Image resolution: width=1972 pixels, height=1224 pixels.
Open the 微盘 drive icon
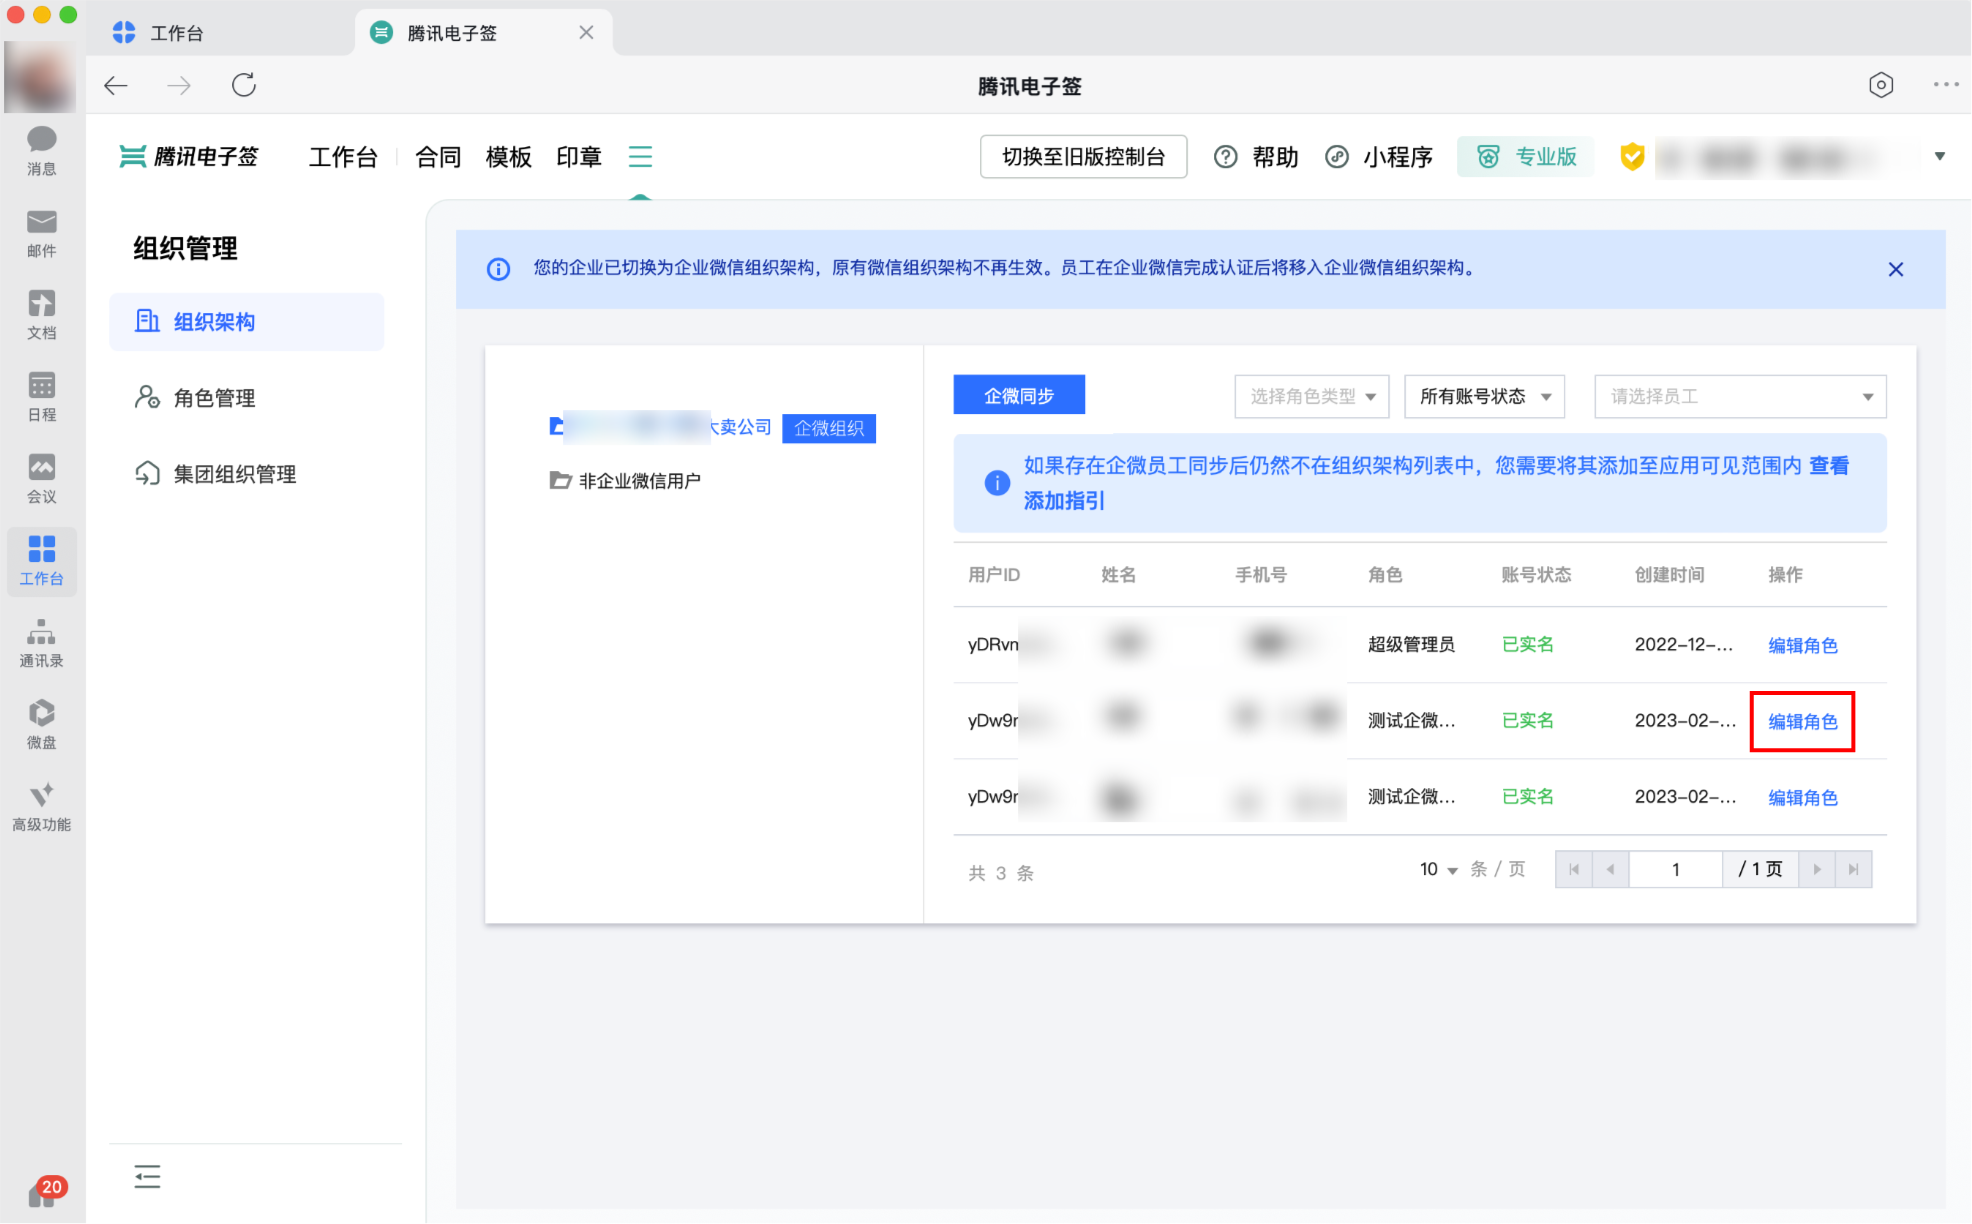(x=41, y=724)
